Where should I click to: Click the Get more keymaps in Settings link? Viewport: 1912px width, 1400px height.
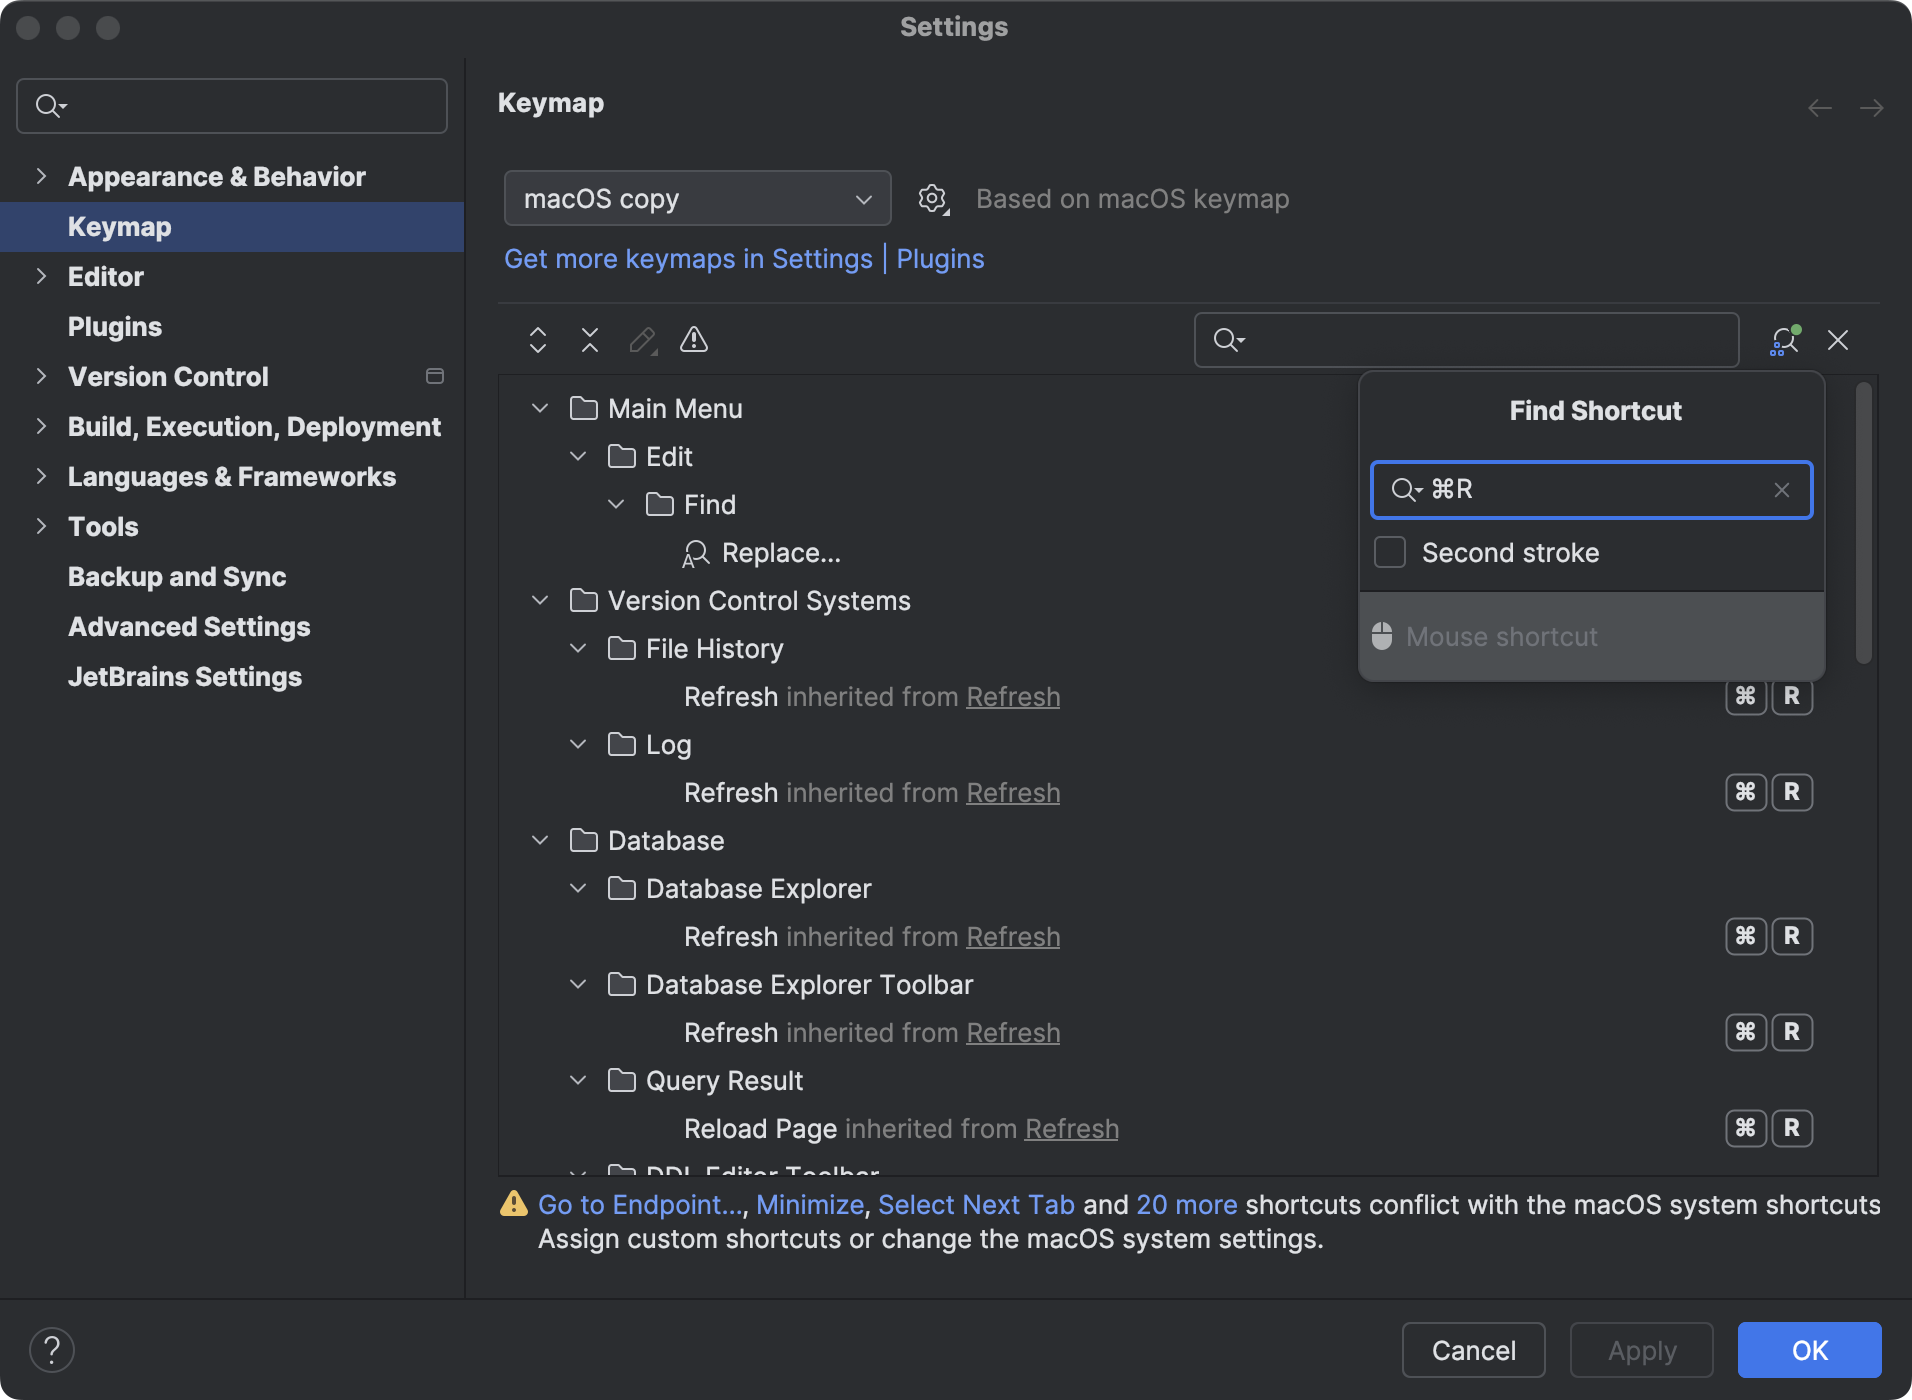[688, 259]
